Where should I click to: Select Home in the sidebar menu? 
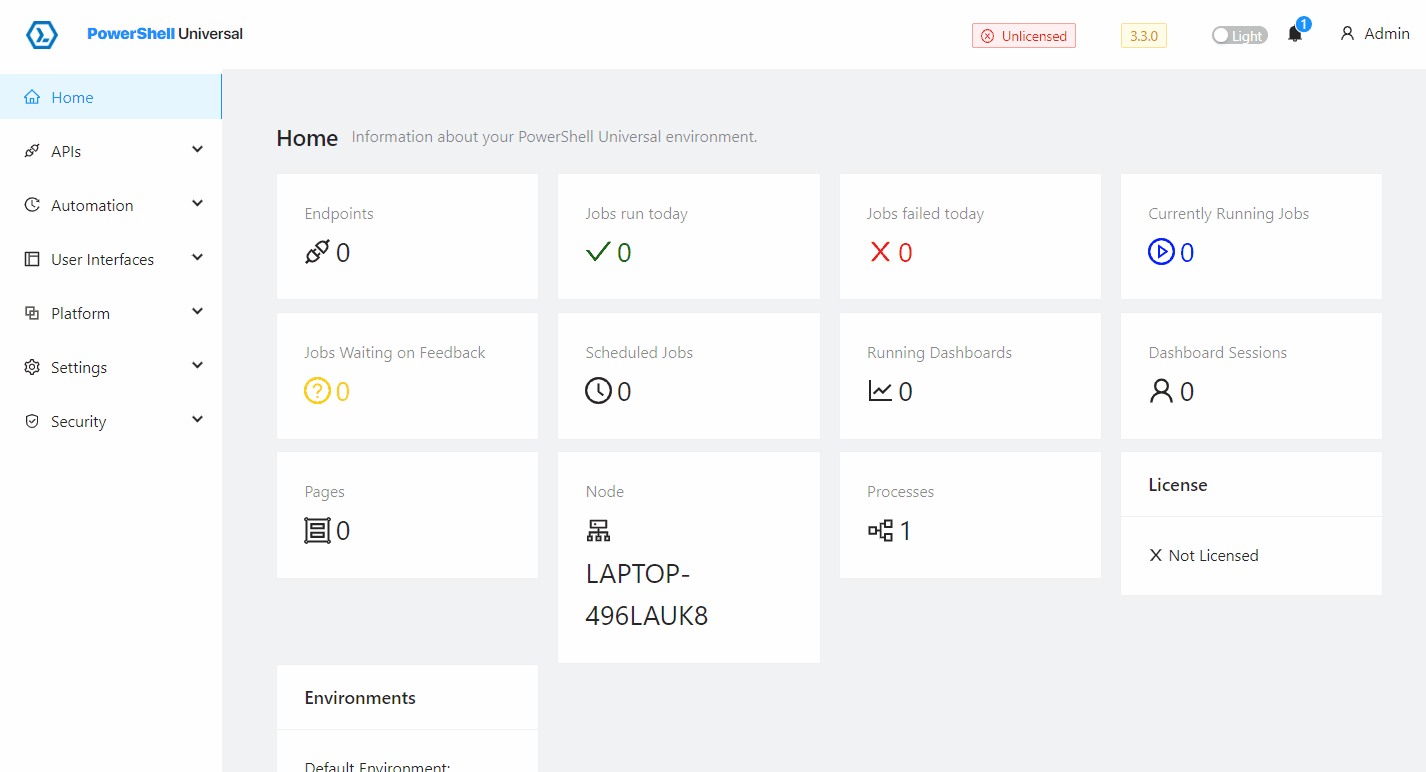point(111,97)
